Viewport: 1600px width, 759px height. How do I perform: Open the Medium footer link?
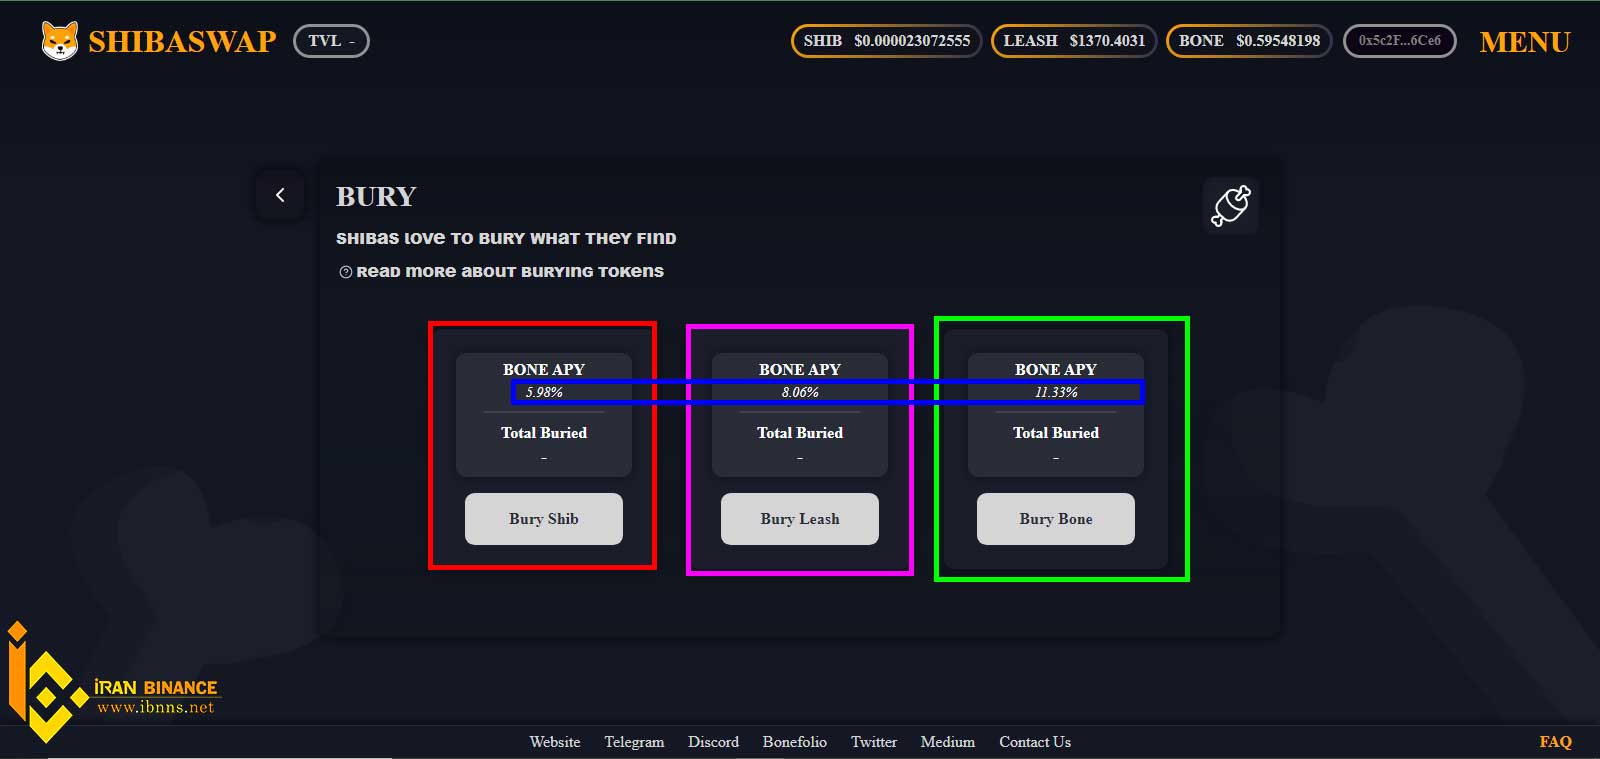pos(948,742)
